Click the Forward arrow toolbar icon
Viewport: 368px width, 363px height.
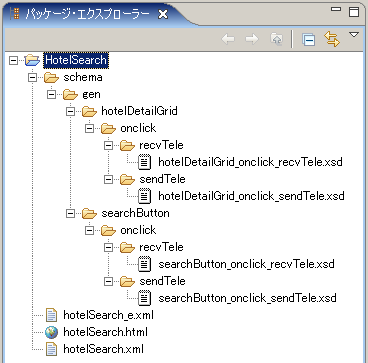point(252,39)
